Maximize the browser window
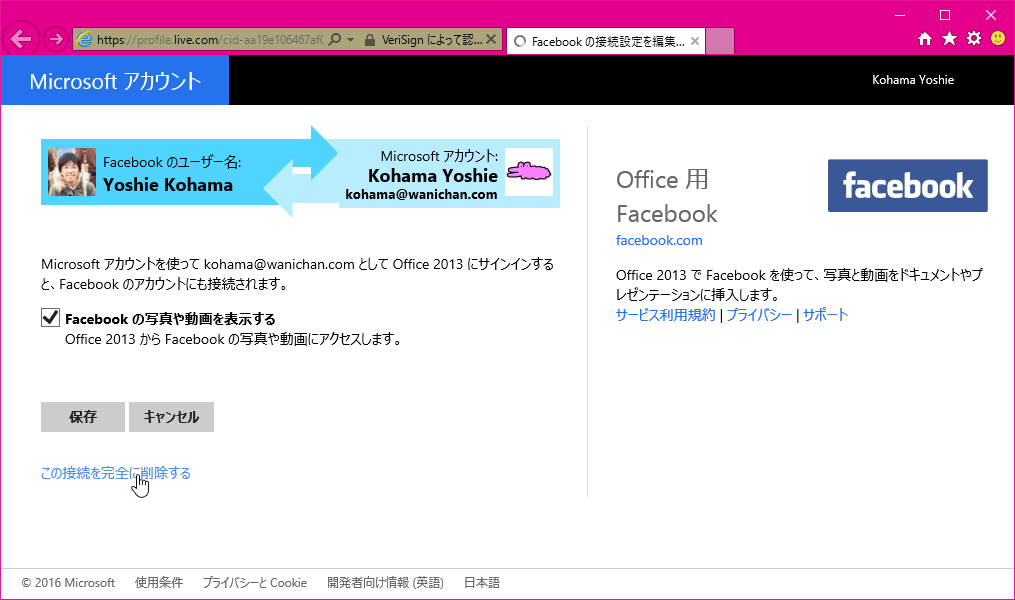Image resolution: width=1015 pixels, height=600 pixels. (x=945, y=15)
